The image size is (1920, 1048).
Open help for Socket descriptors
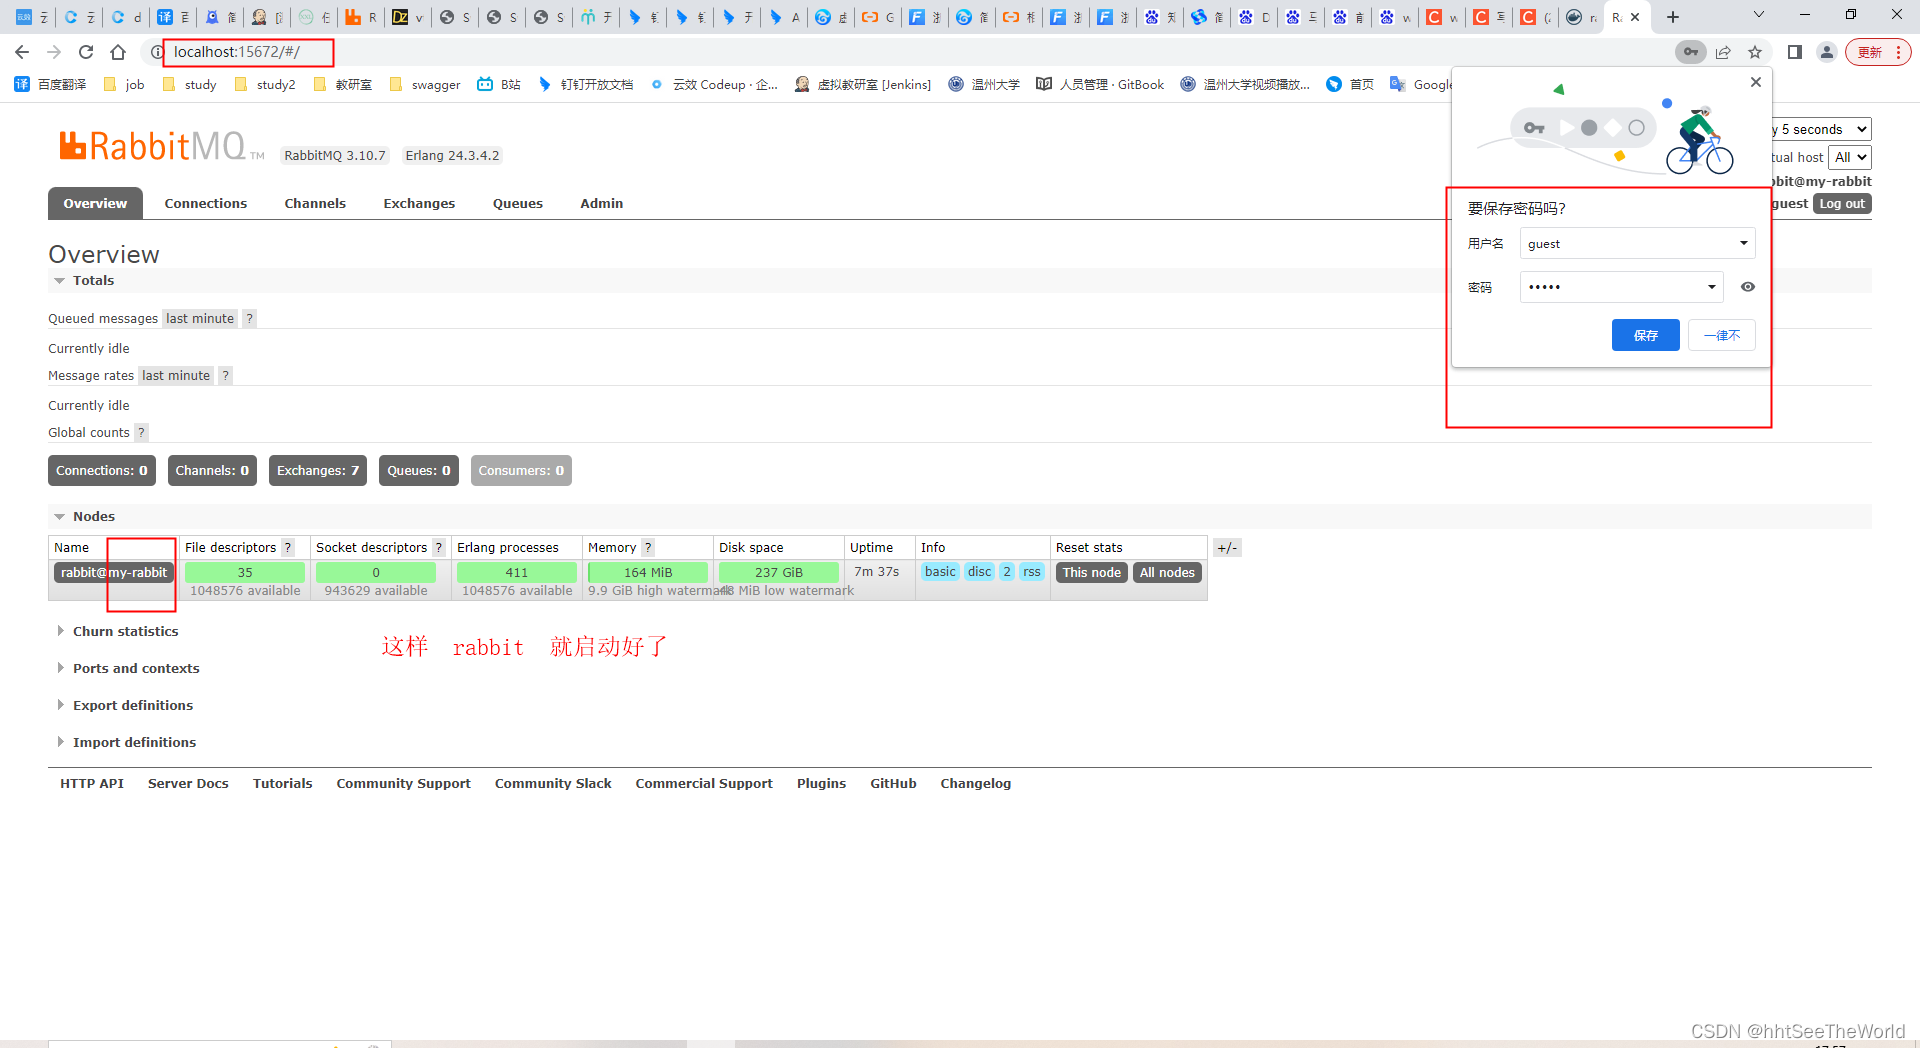(x=438, y=548)
